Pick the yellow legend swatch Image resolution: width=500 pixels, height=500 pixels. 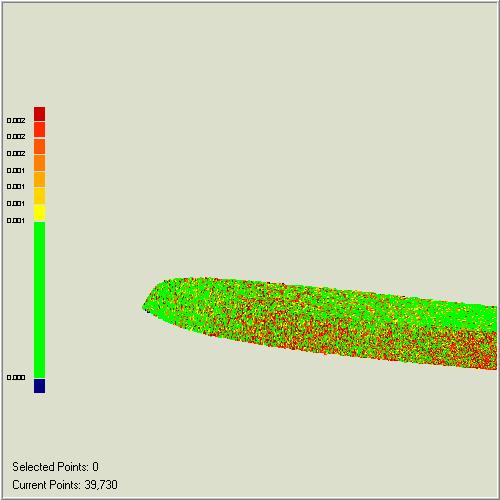click(x=39, y=213)
